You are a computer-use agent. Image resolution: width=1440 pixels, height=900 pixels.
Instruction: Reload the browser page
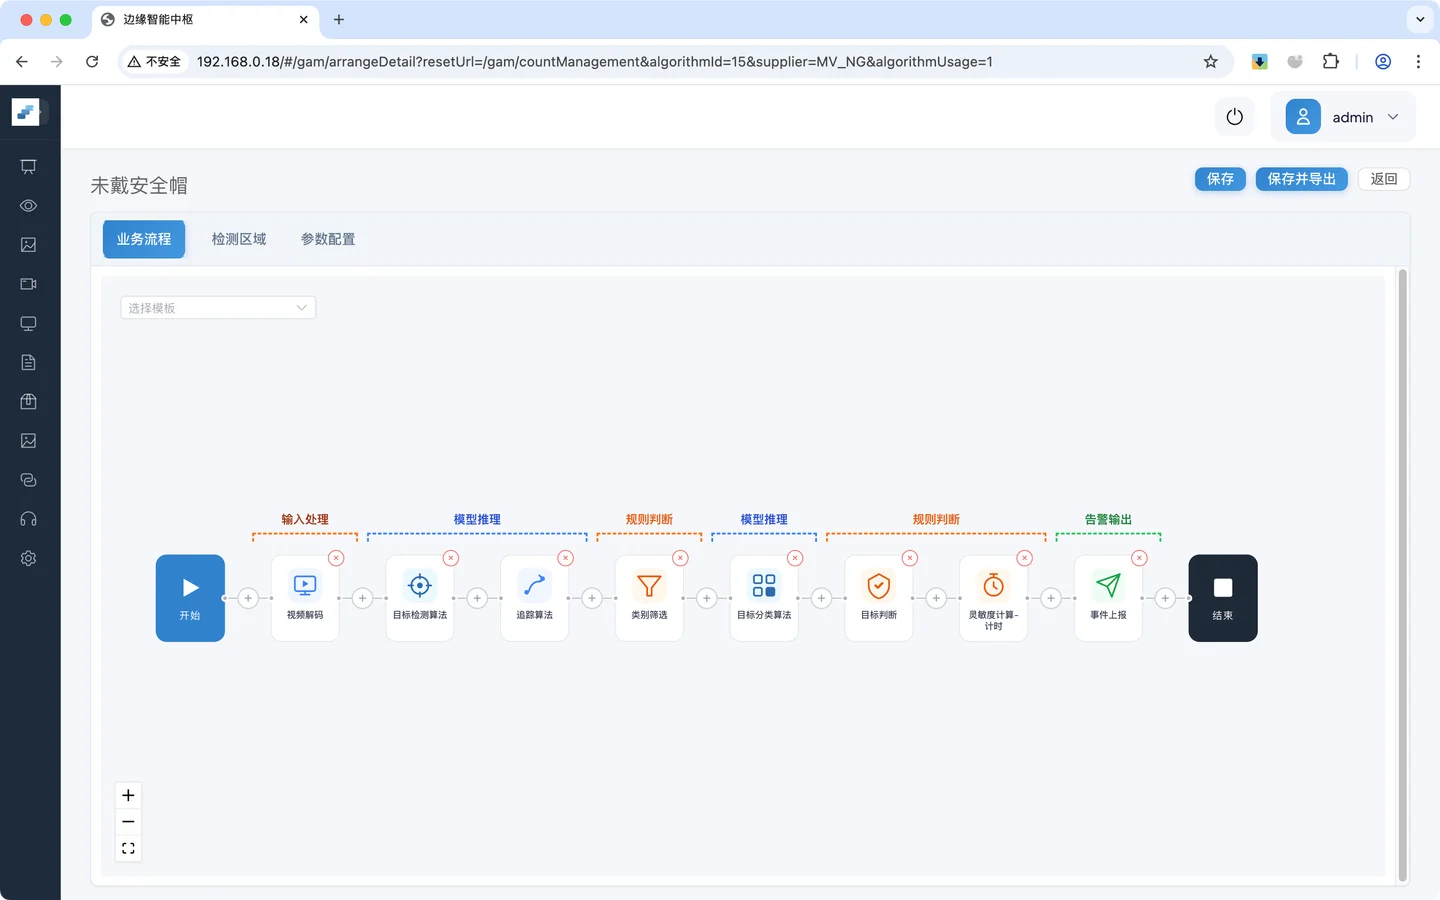pos(92,62)
